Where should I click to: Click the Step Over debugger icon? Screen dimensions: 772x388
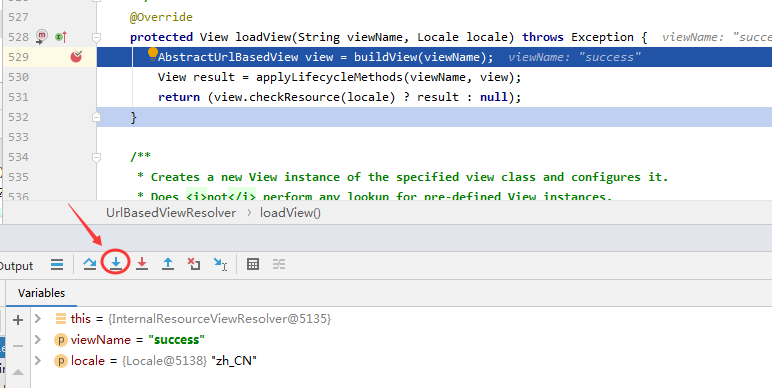pyautogui.click(x=90, y=264)
